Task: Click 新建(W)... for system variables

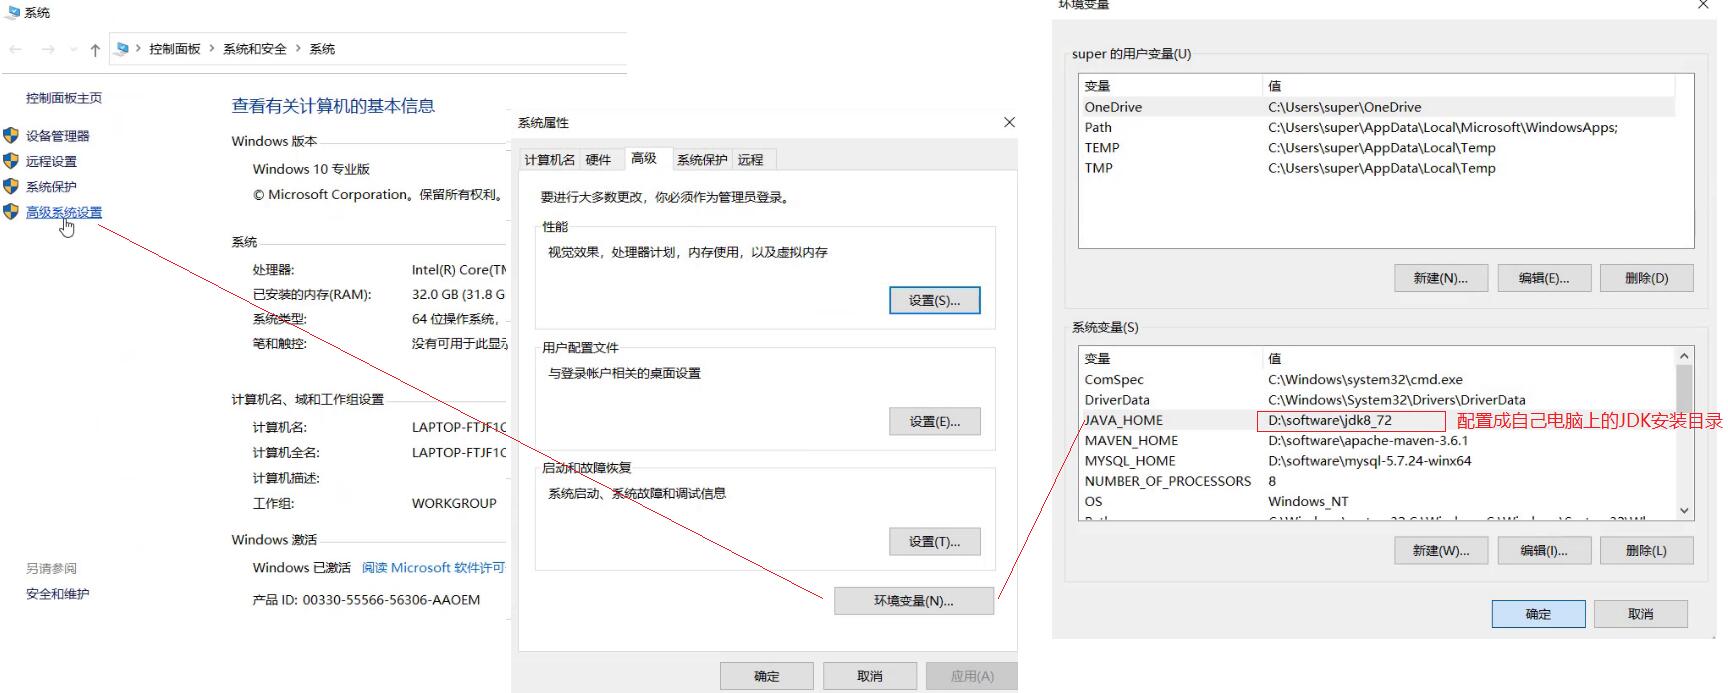Action: [x=1441, y=550]
